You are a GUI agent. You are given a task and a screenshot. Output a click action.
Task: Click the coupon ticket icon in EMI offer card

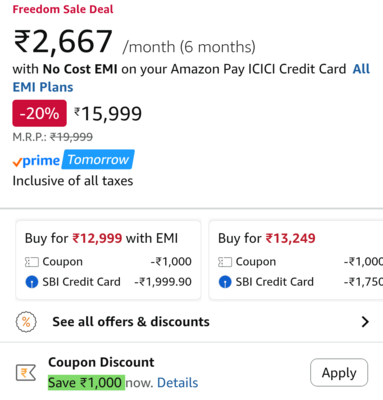(32, 262)
